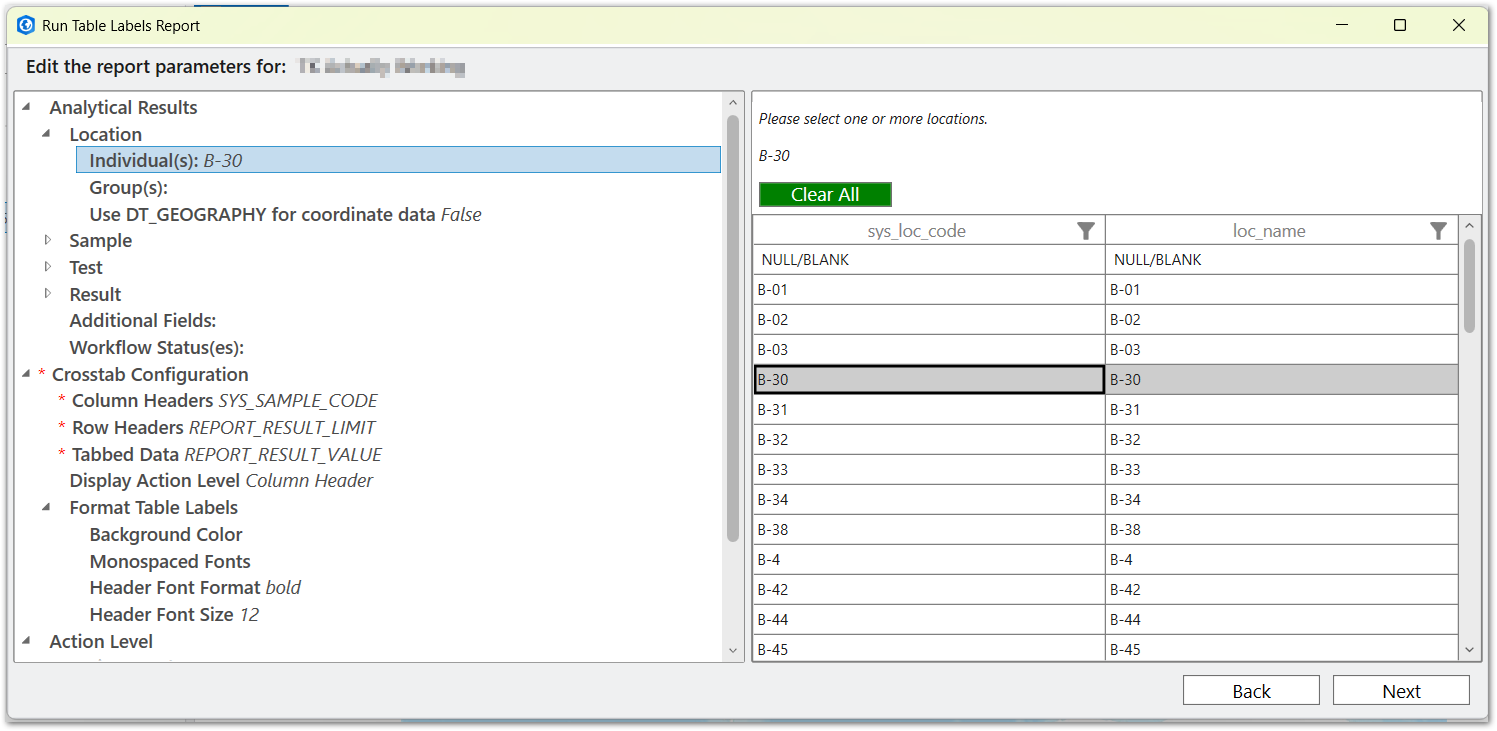Click the sys_loc_code column filter icon
This screenshot has height=731, width=1497.
click(1086, 231)
